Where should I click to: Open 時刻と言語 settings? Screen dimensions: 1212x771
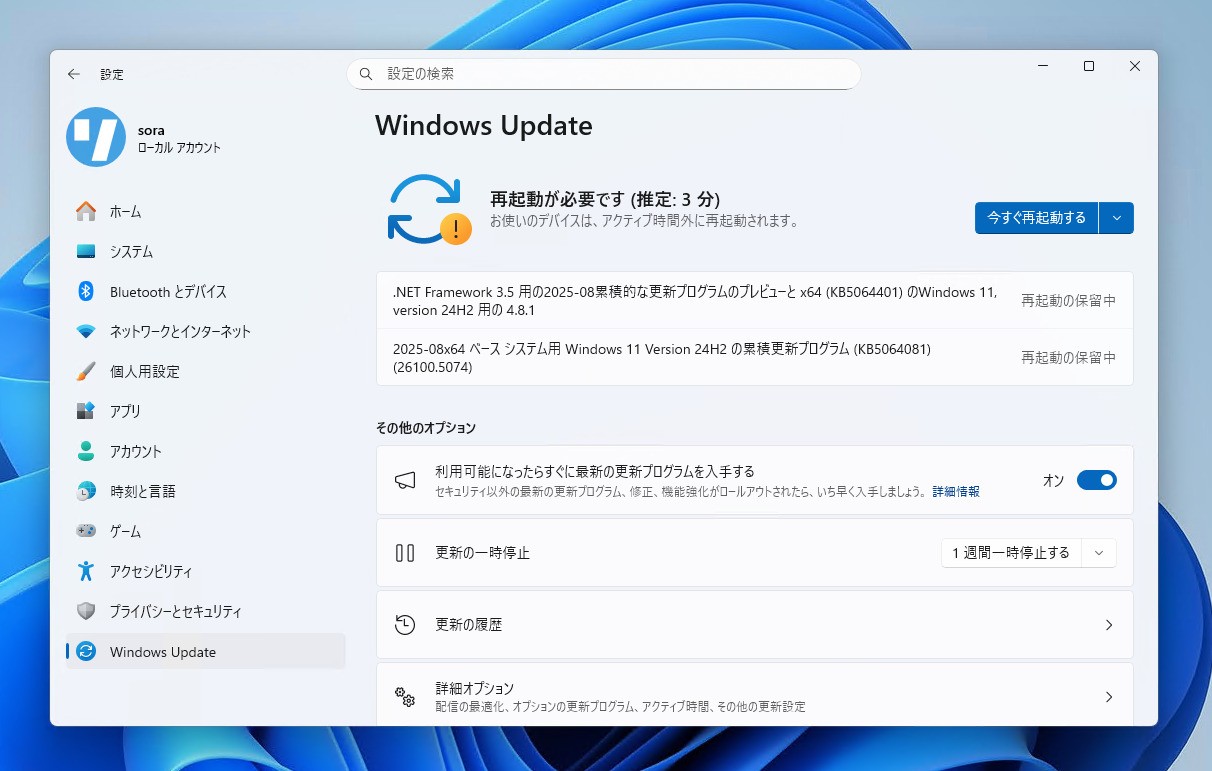click(x=205, y=491)
